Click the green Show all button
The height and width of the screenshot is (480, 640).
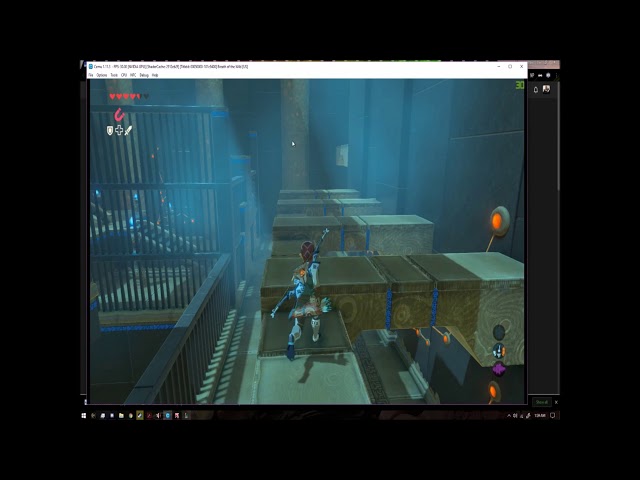tap(541, 402)
